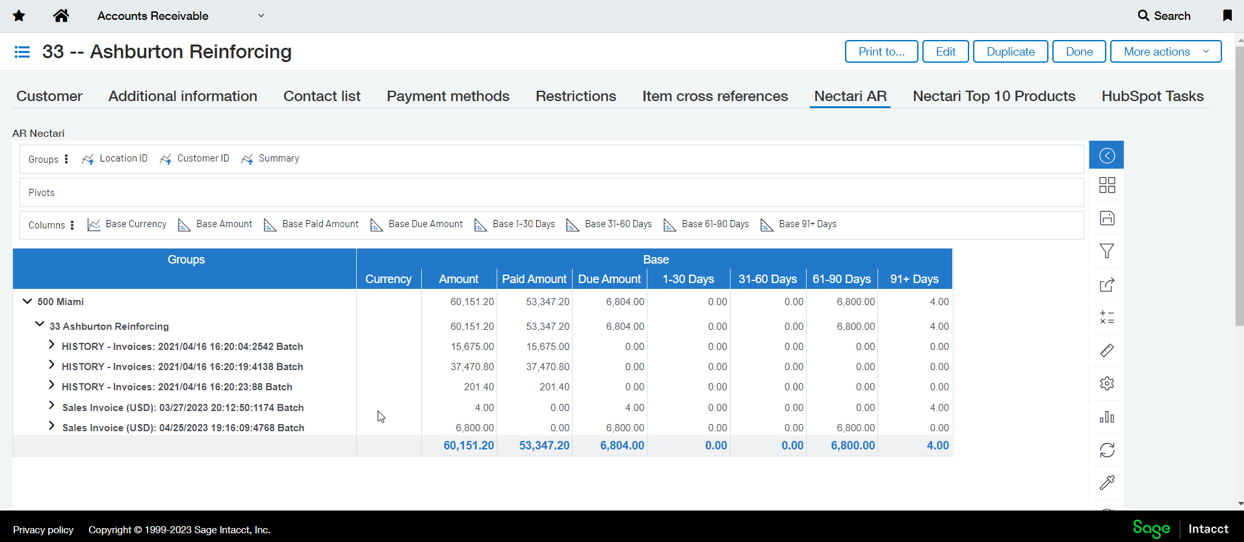Click the Base 31-60 Days column chip

(609, 225)
